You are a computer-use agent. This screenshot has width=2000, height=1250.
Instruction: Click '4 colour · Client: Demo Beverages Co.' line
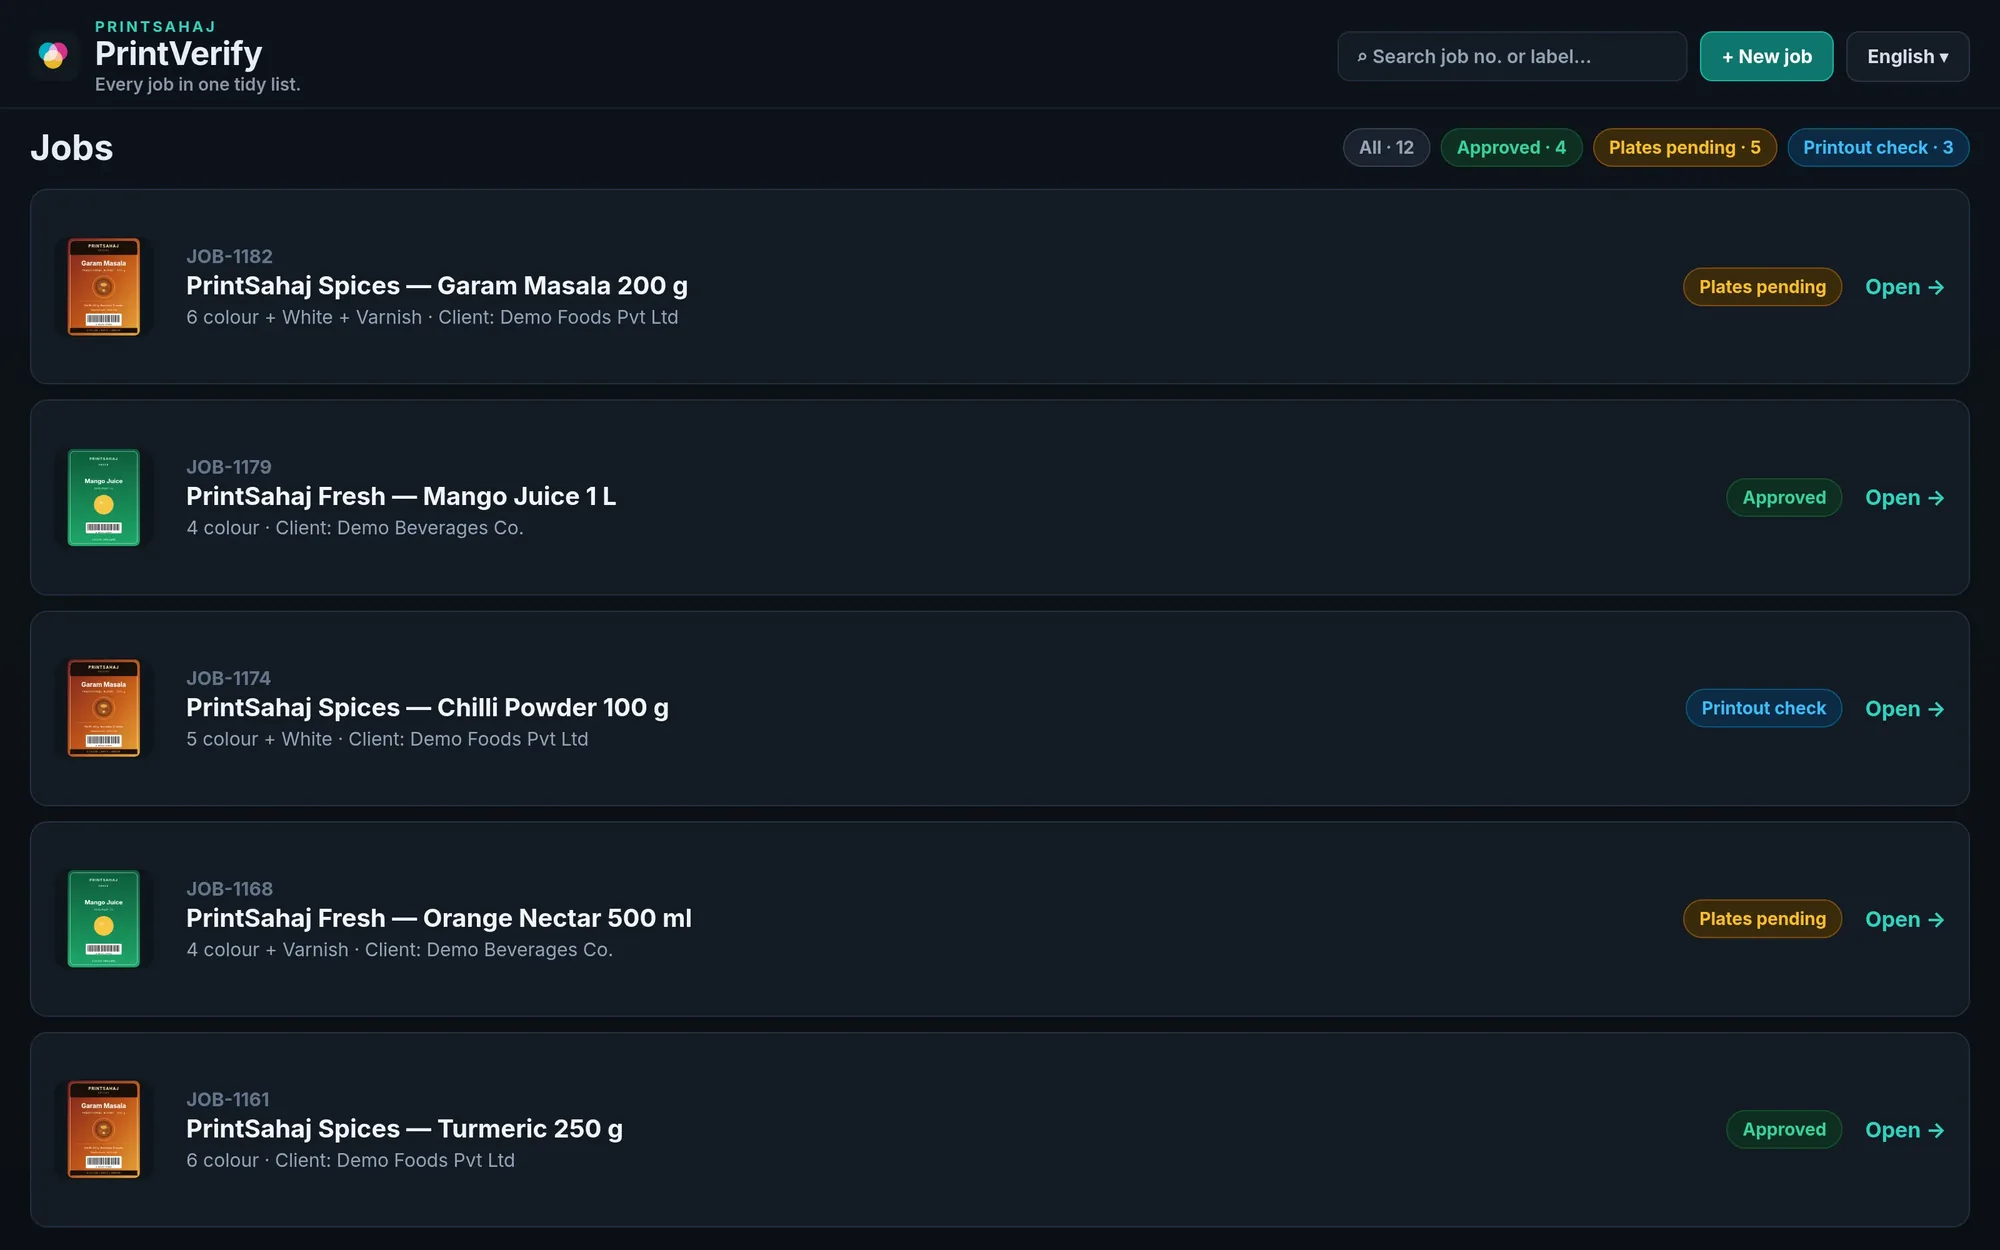click(355, 528)
